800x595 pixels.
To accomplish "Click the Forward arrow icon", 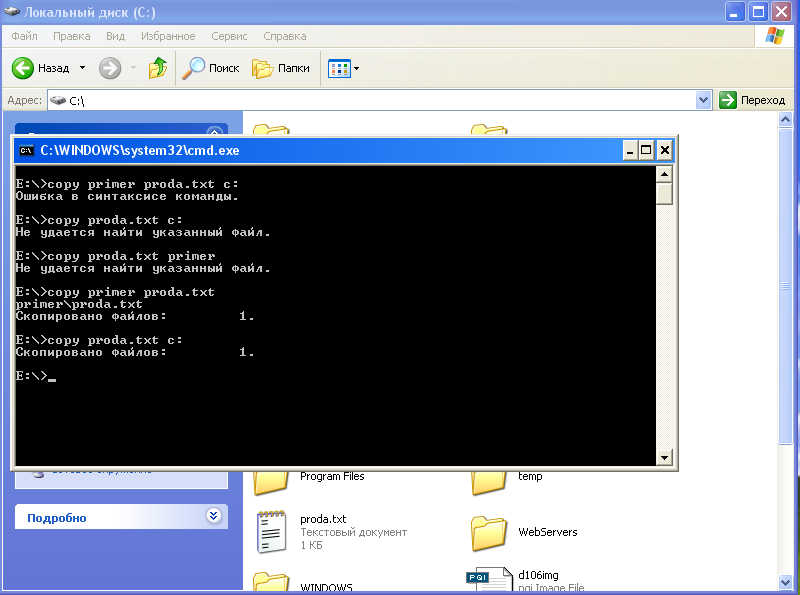I will coord(110,68).
